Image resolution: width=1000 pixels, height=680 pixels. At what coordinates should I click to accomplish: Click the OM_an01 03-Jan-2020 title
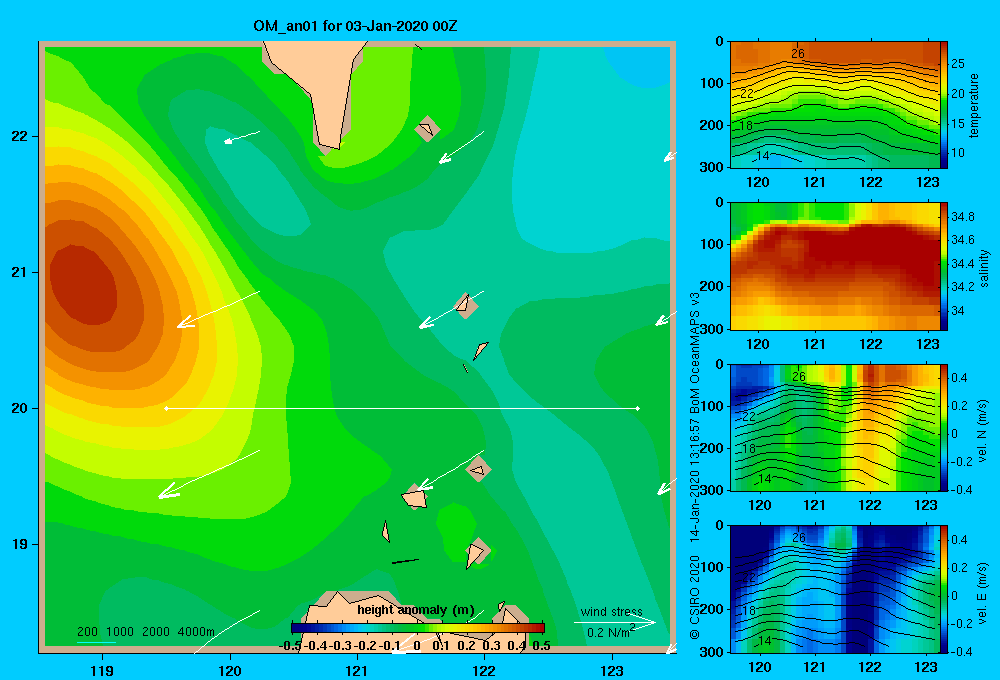pos(355,26)
